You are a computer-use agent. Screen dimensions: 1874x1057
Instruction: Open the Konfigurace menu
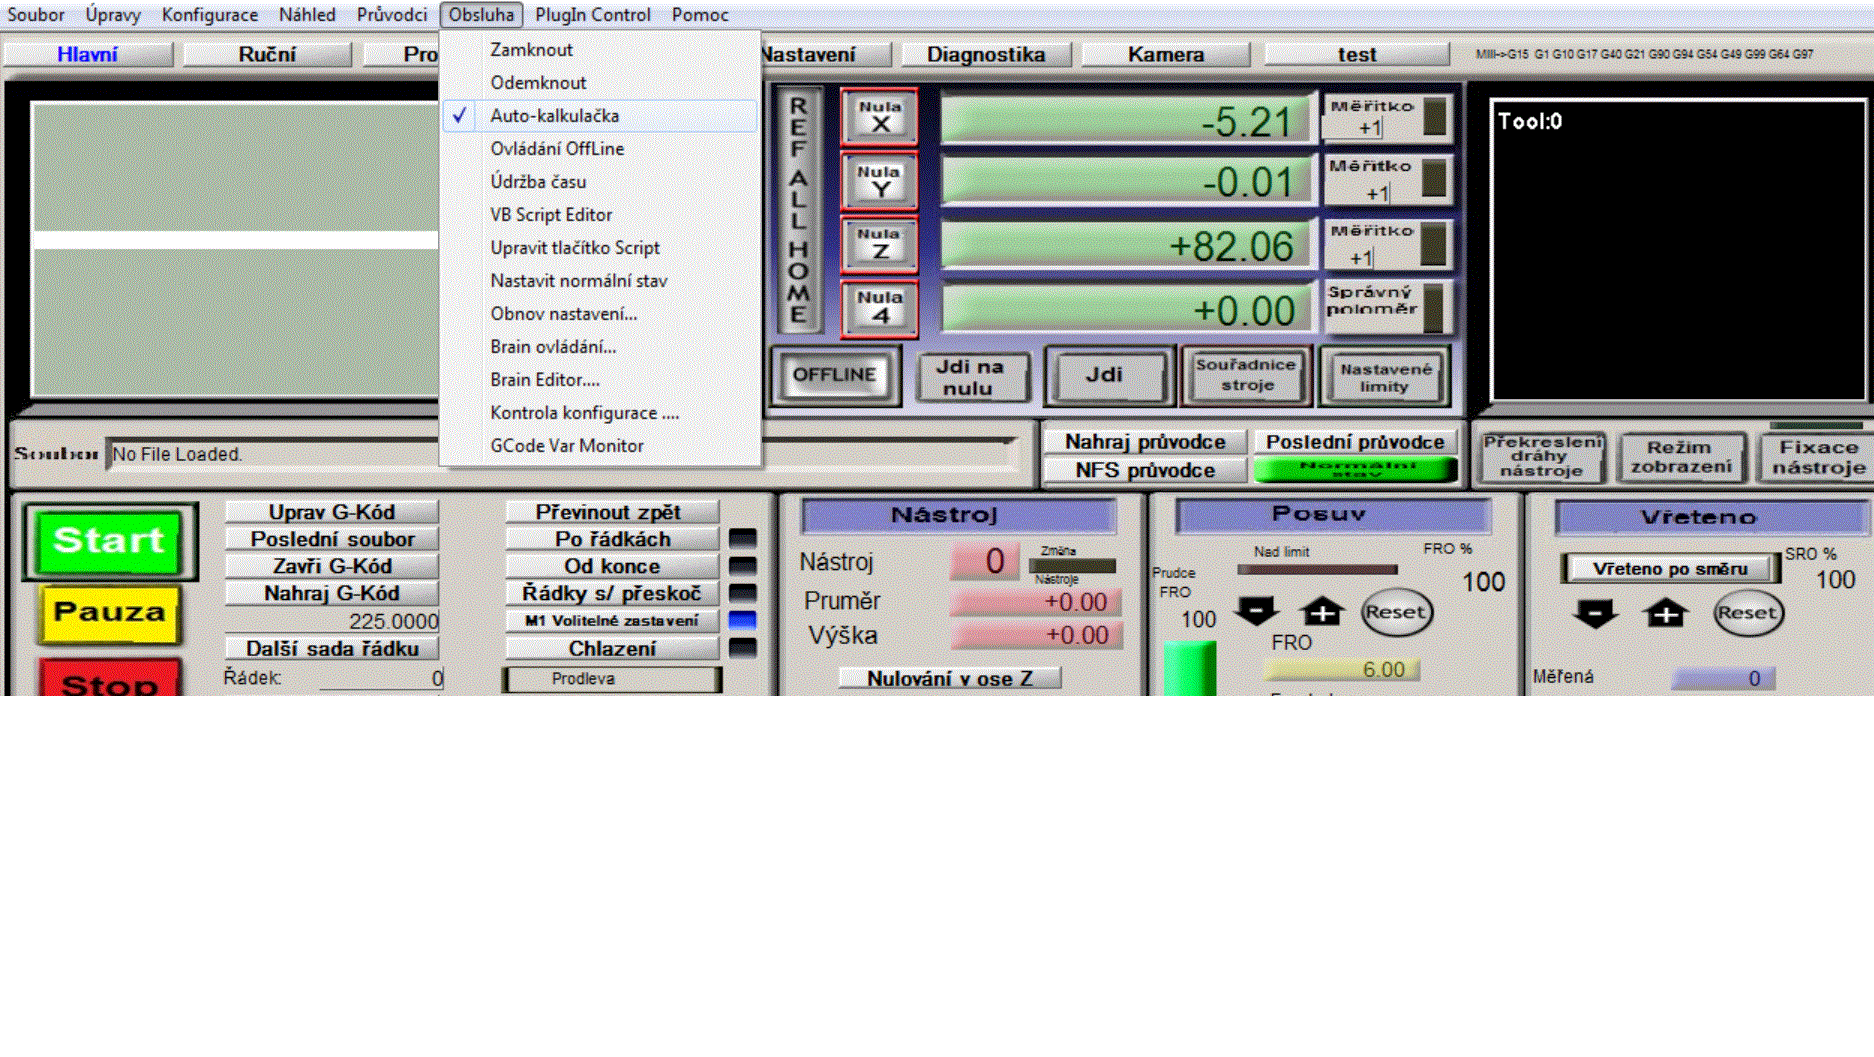[x=209, y=15]
